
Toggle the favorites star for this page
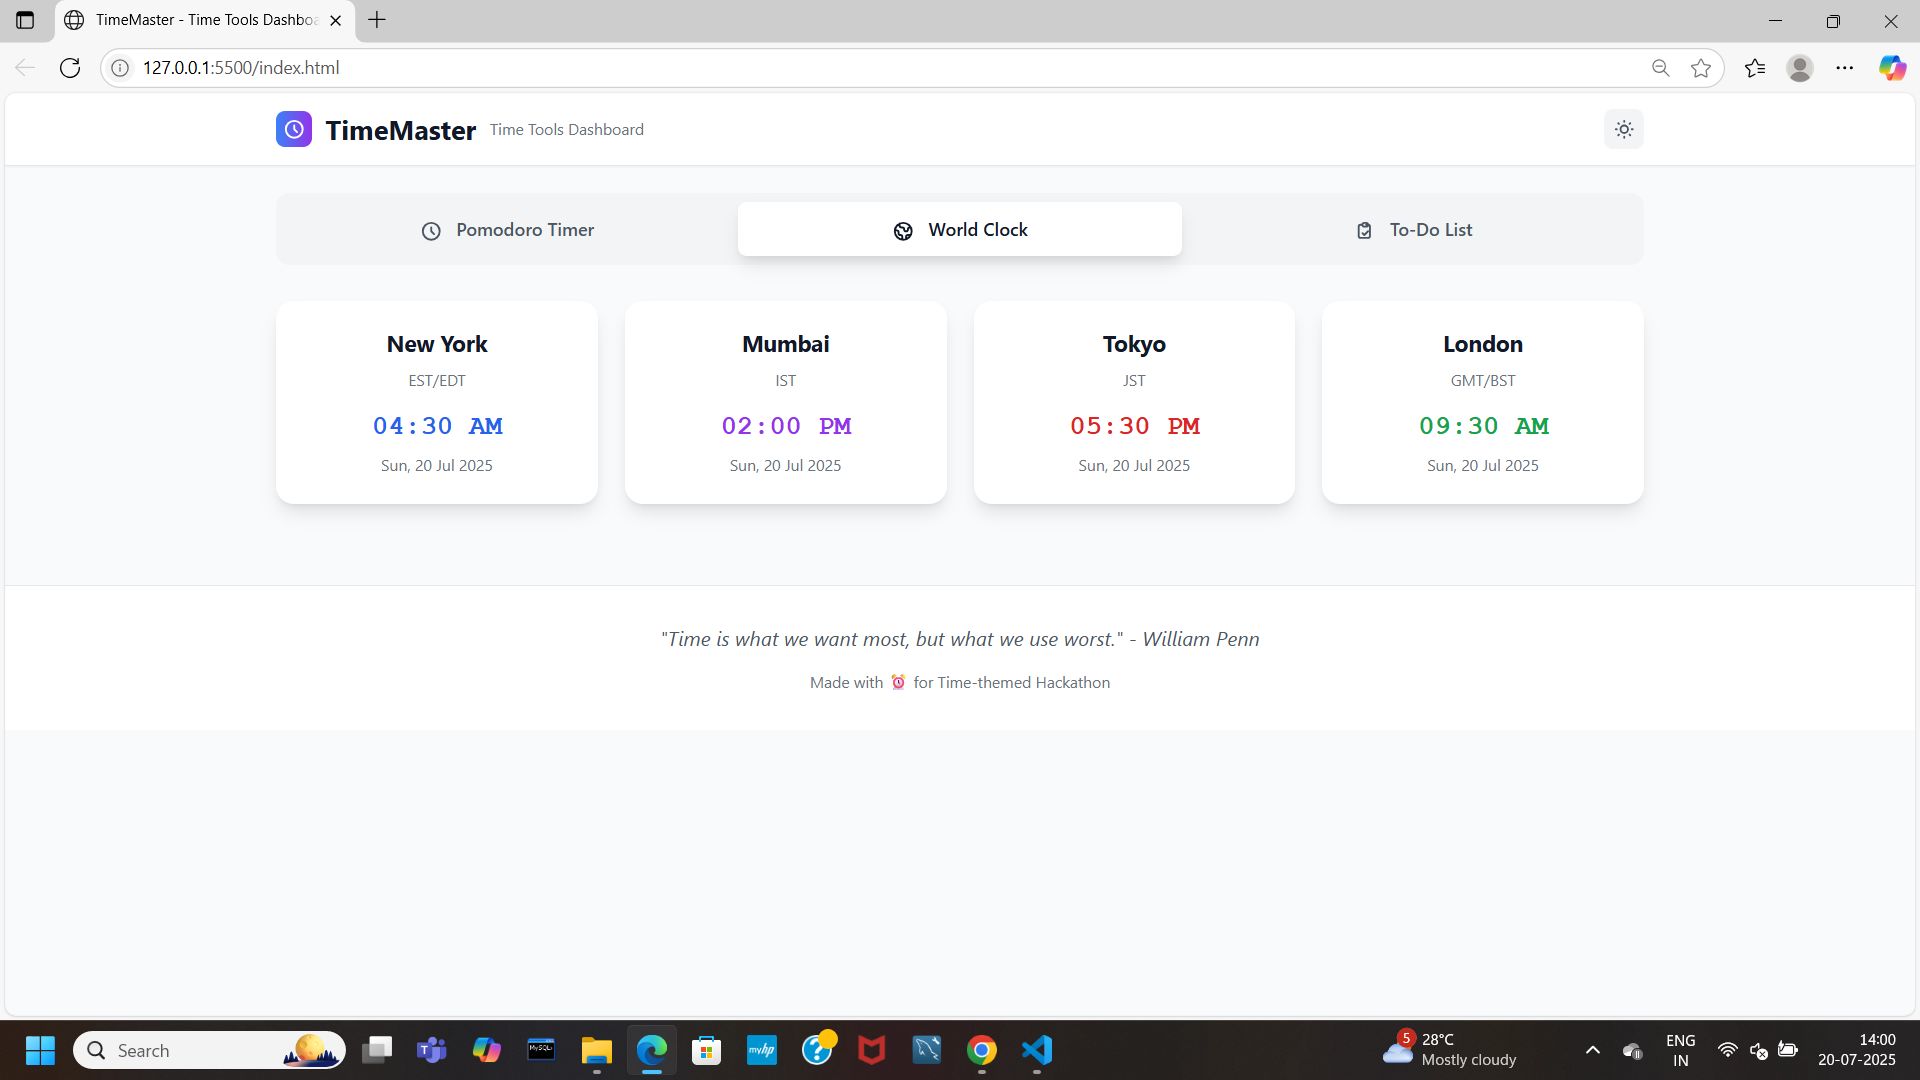(x=1702, y=67)
